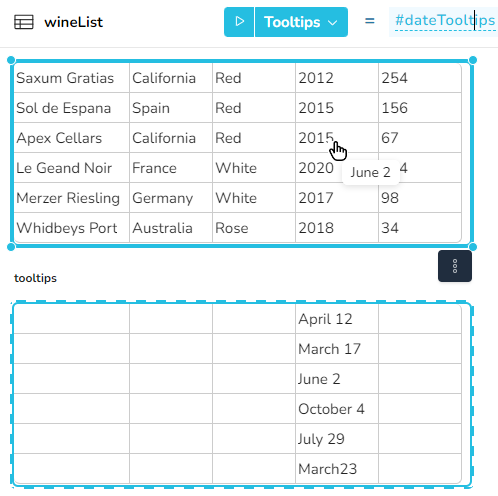Select the Germany cell
Image resolution: width=498 pixels, height=496 pixels.
(171, 198)
